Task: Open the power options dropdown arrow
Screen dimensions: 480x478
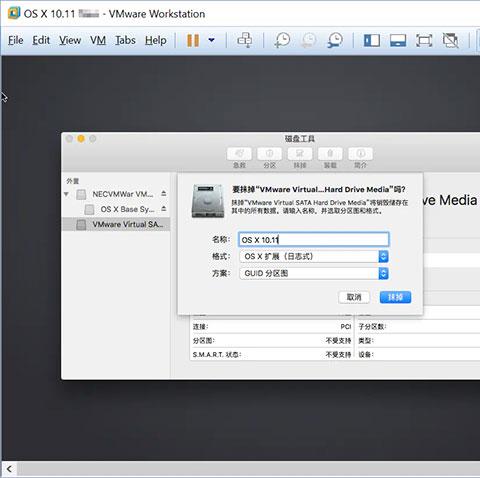Action: coord(211,40)
